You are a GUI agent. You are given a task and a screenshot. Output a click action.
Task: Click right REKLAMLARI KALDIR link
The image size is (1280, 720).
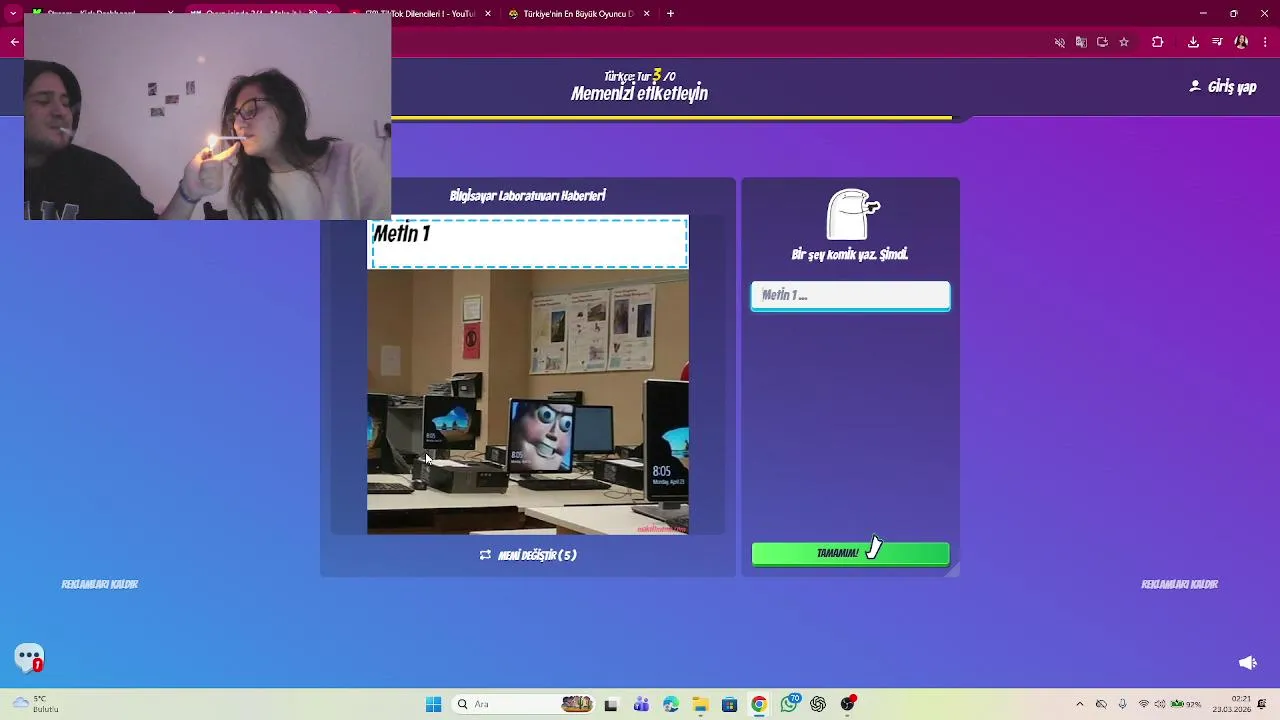(1180, 584)
